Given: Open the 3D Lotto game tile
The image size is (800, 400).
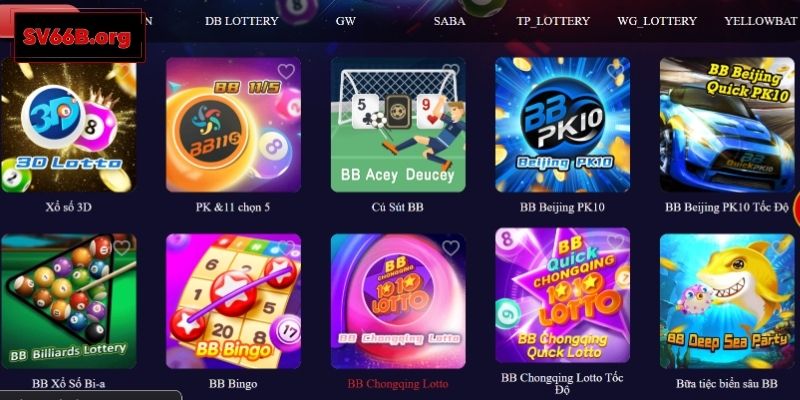Looking at the screenshot, I should point(68,124).
